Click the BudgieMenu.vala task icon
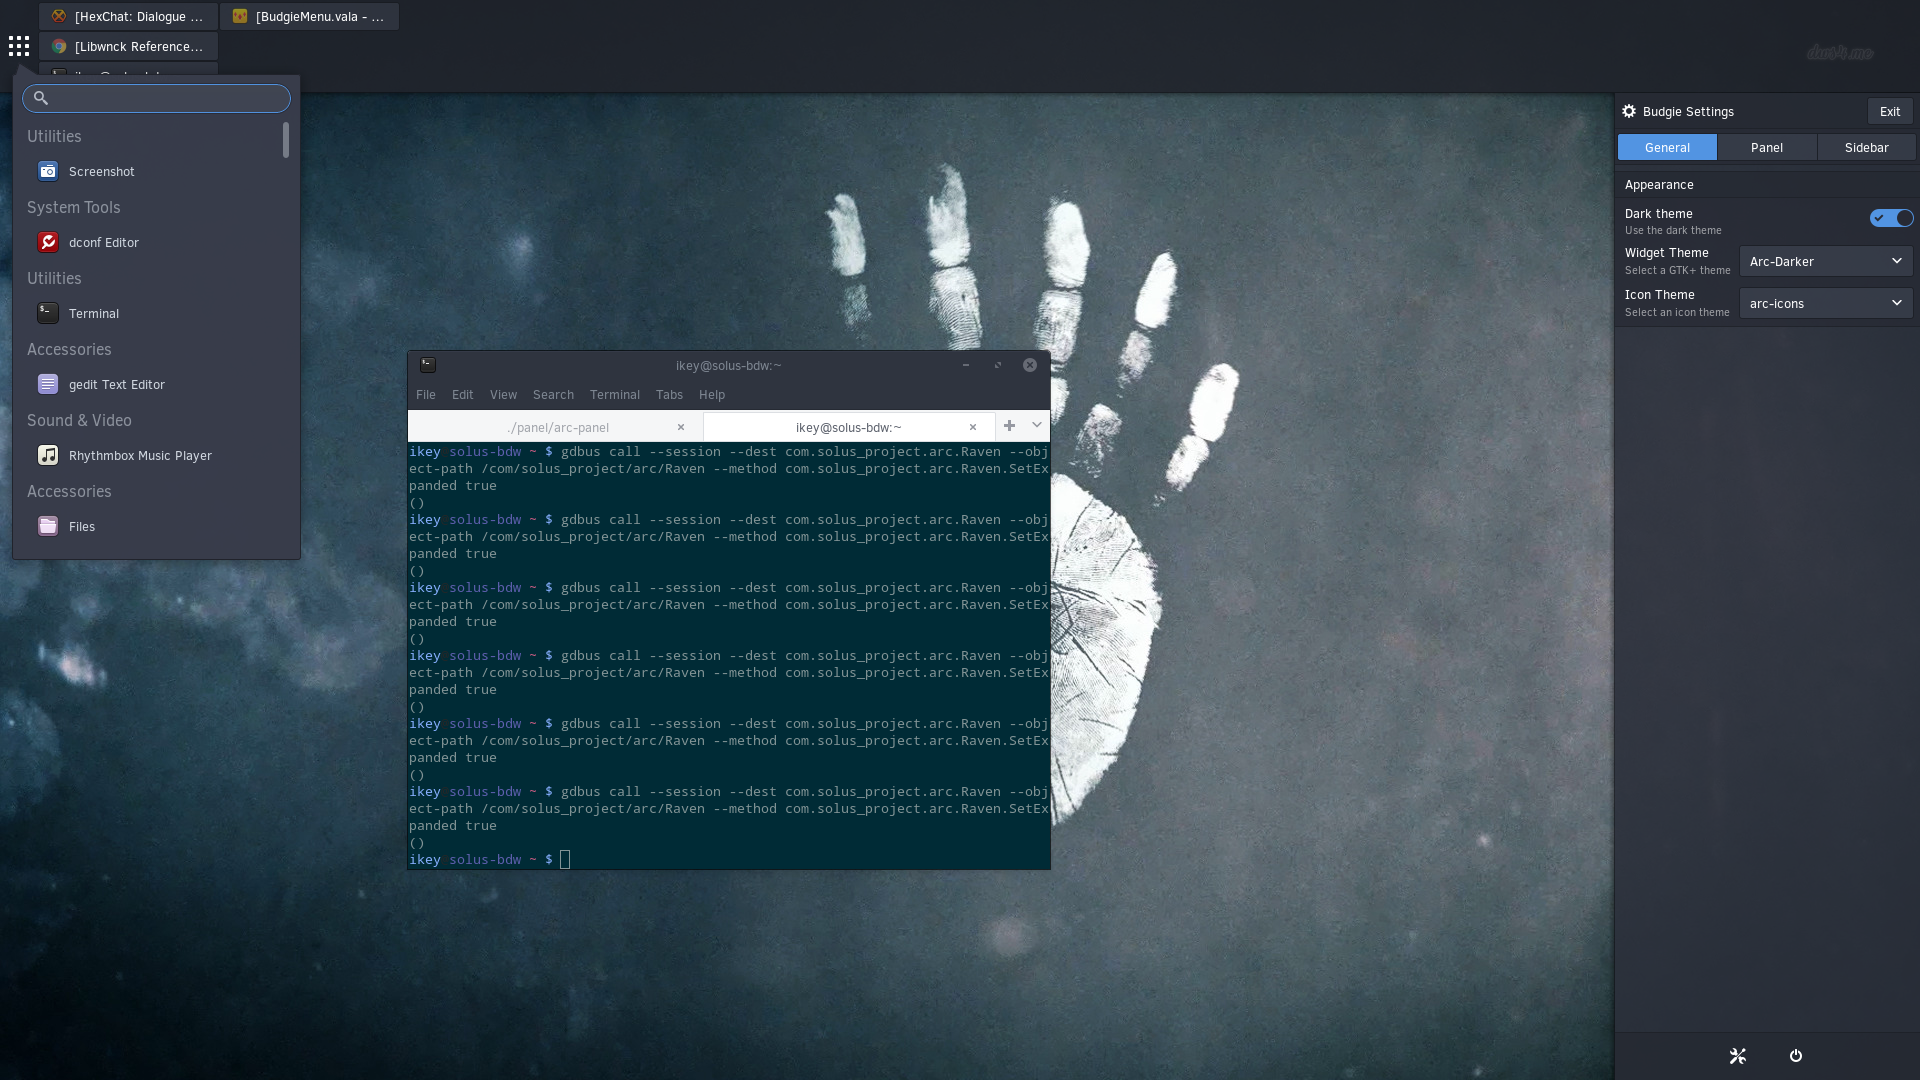This screenshot has height=1080, width=1920. pos(240,16)
